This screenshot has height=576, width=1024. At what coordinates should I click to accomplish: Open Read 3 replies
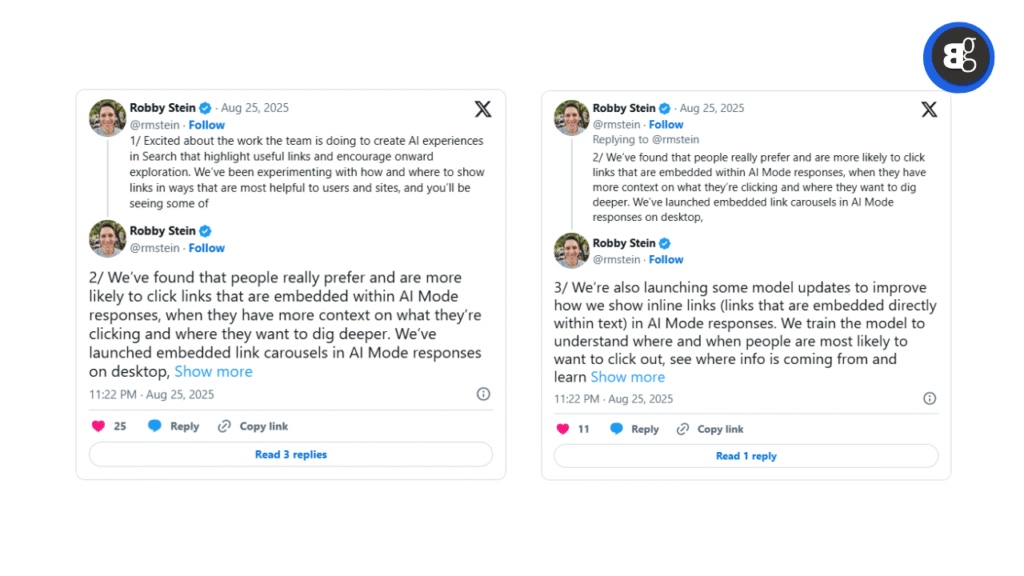point(290,454)
